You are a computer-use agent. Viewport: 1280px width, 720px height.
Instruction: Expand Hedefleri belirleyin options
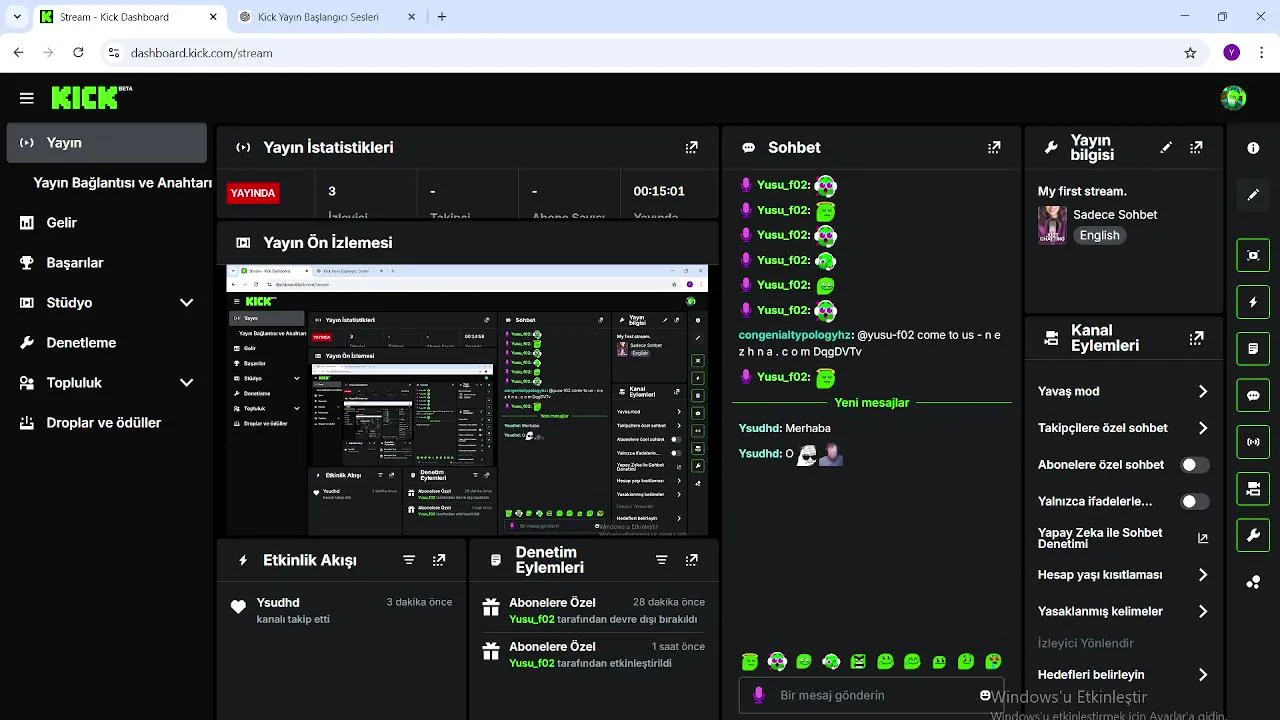click(1203, 675)
